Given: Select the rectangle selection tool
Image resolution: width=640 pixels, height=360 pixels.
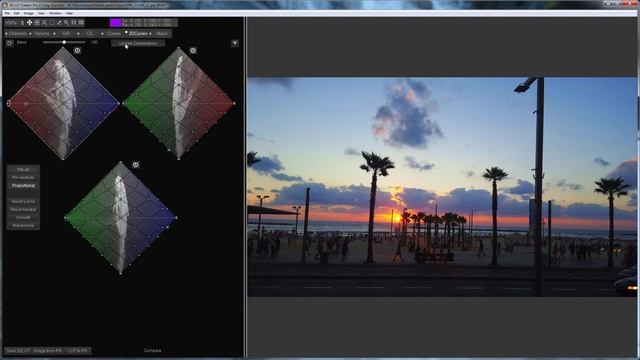Looking at the screenshot, I should click(x=51, y=23).
